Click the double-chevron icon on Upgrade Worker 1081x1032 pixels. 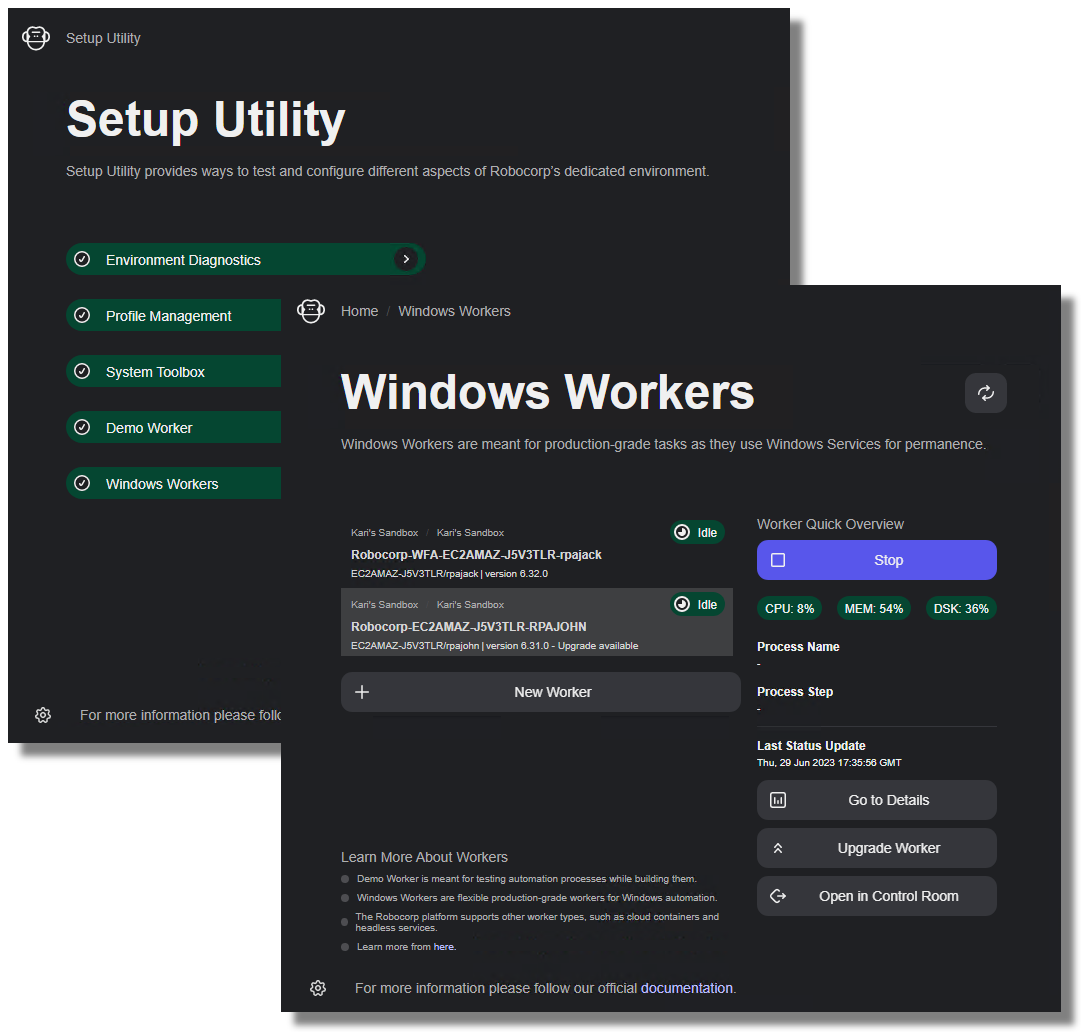[x=778, y=848]
